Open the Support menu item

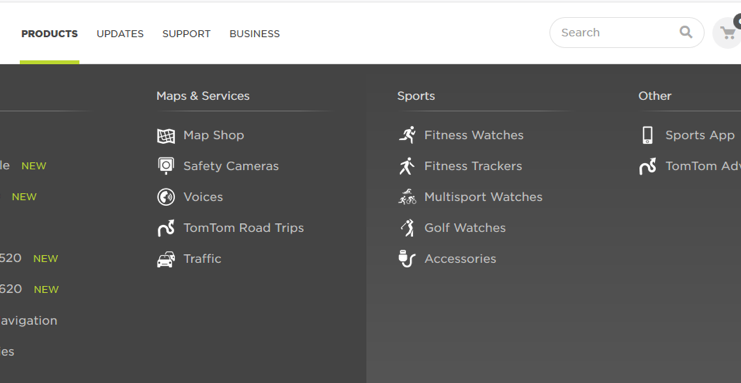coord(186,34)
